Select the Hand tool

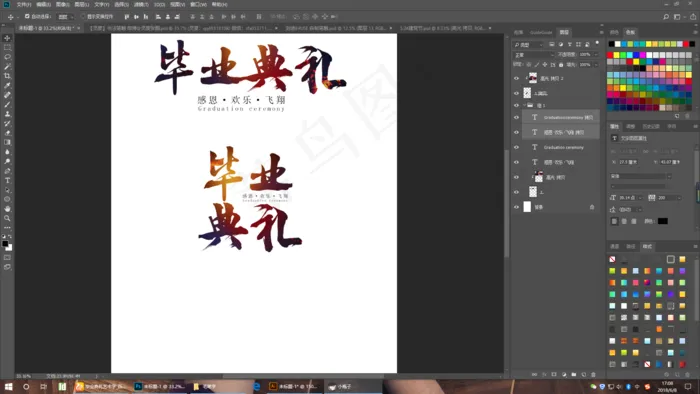(x=7, y=209)
